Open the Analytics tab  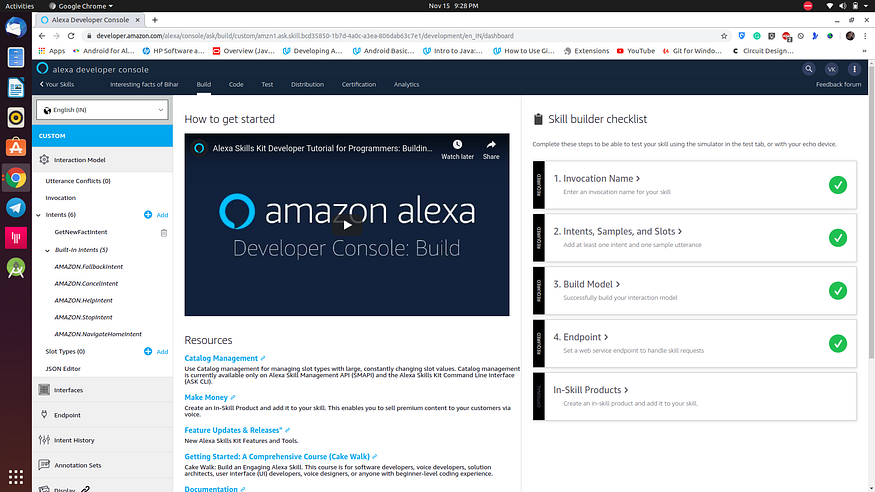pos(406,84)
